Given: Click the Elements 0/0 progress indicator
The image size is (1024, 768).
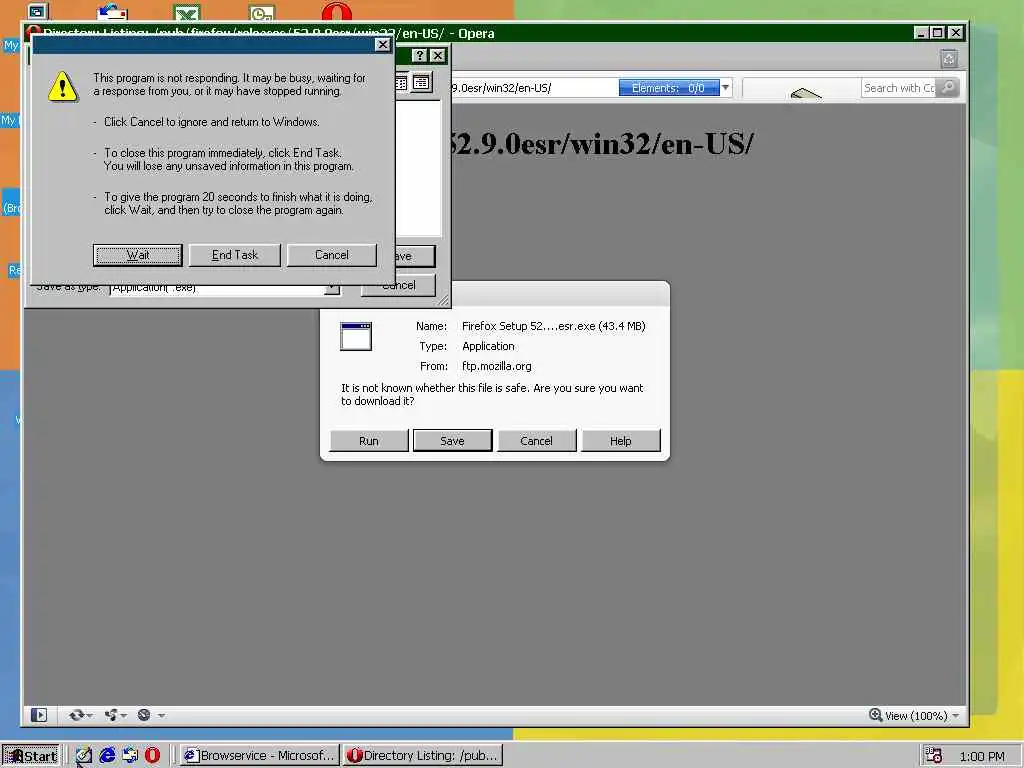Looking at the screenshot, I should [669, 88].
